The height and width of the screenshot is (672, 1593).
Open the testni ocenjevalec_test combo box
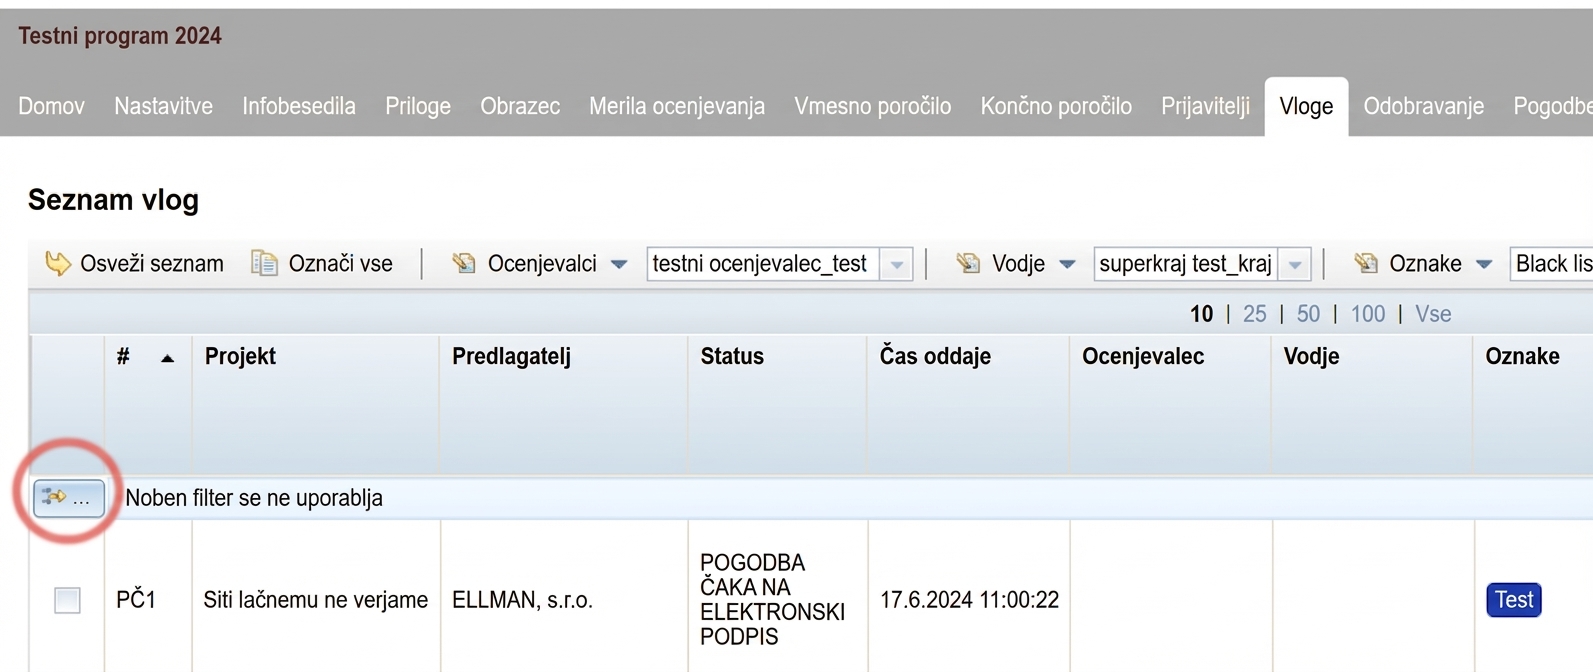click(x=779, y=264)
